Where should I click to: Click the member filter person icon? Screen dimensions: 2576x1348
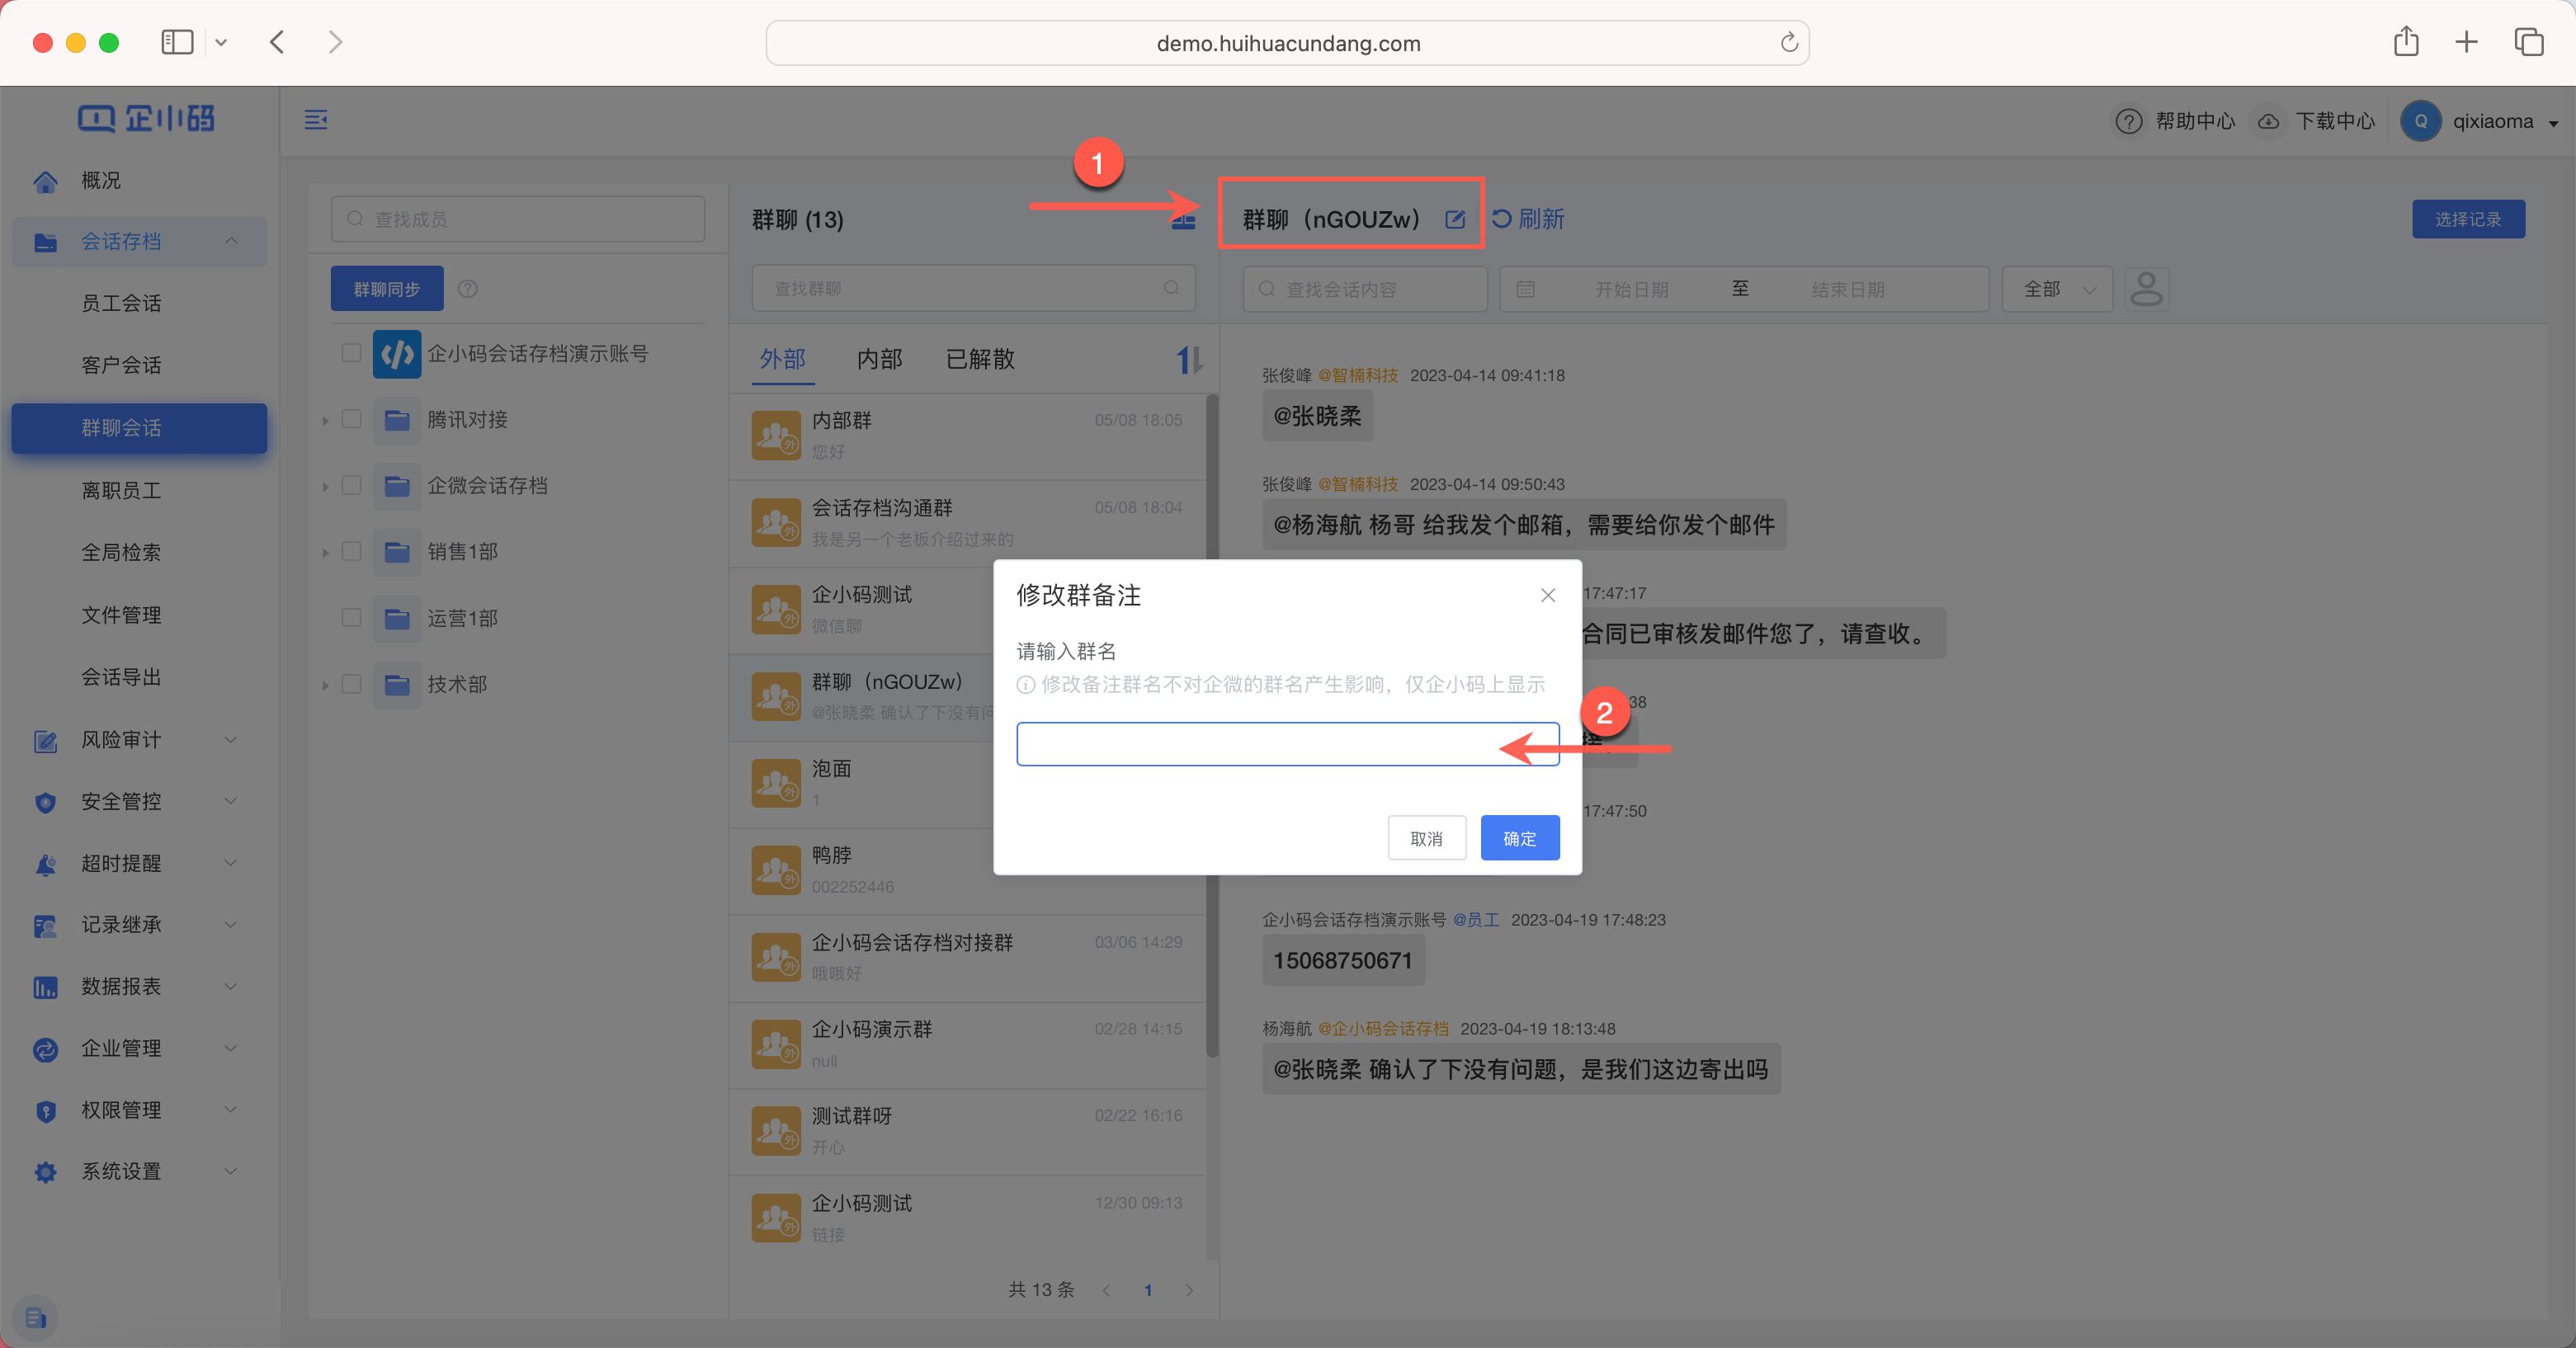pos(2146,289)
